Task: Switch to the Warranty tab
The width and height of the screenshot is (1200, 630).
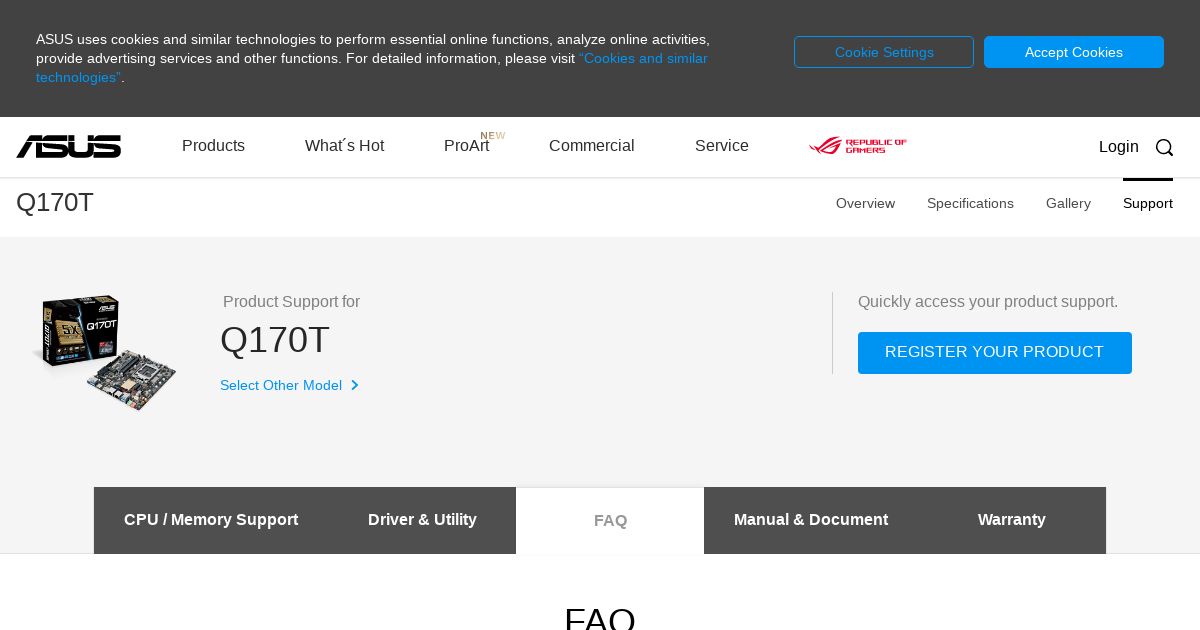Action: point(1012,520)
